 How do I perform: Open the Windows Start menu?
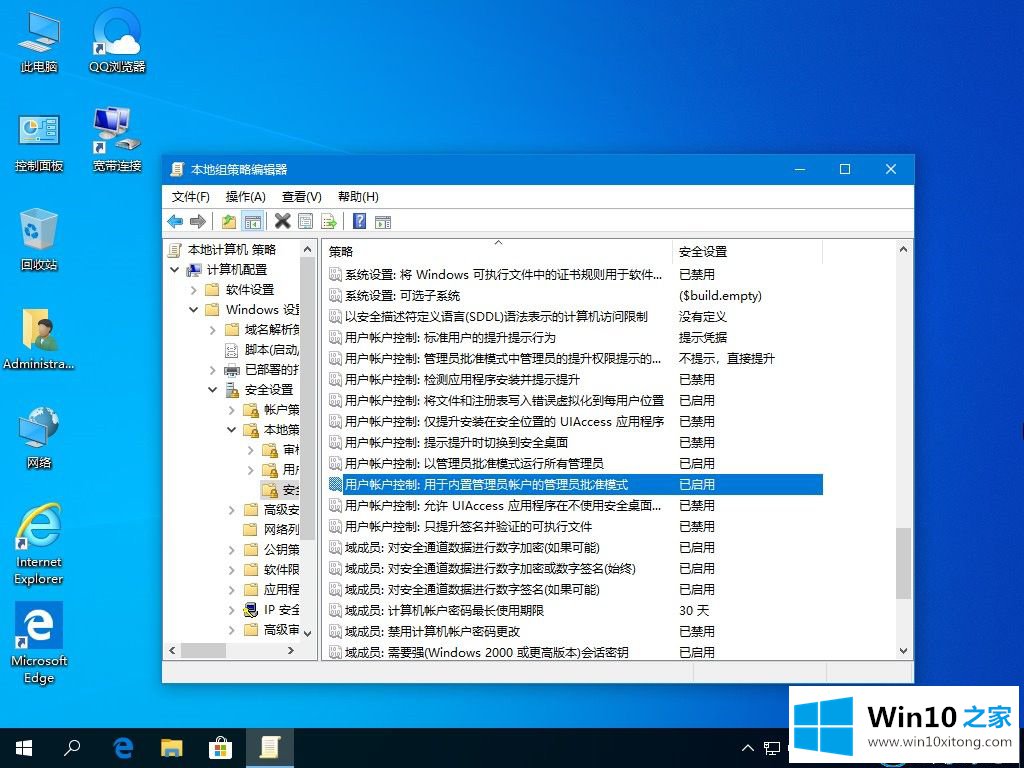click(24, 748)
